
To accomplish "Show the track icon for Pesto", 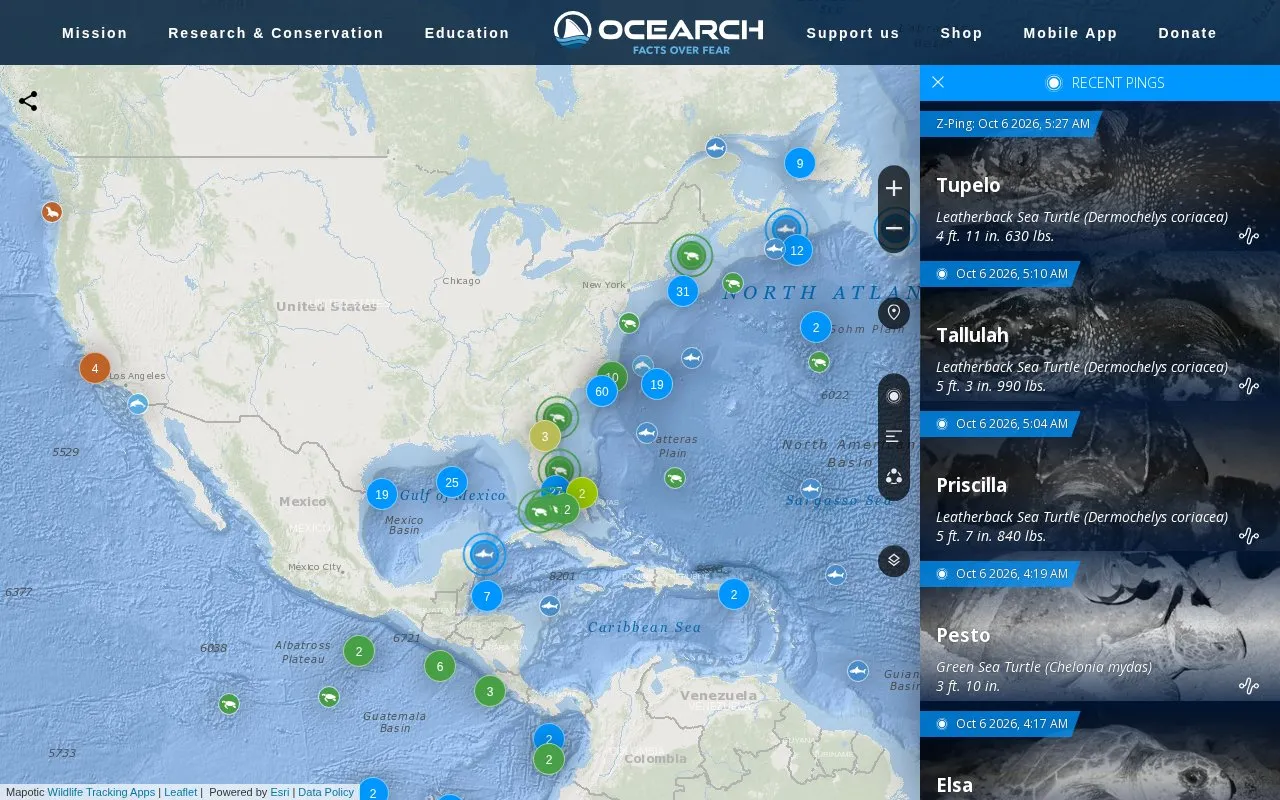I will (1249, 686).
